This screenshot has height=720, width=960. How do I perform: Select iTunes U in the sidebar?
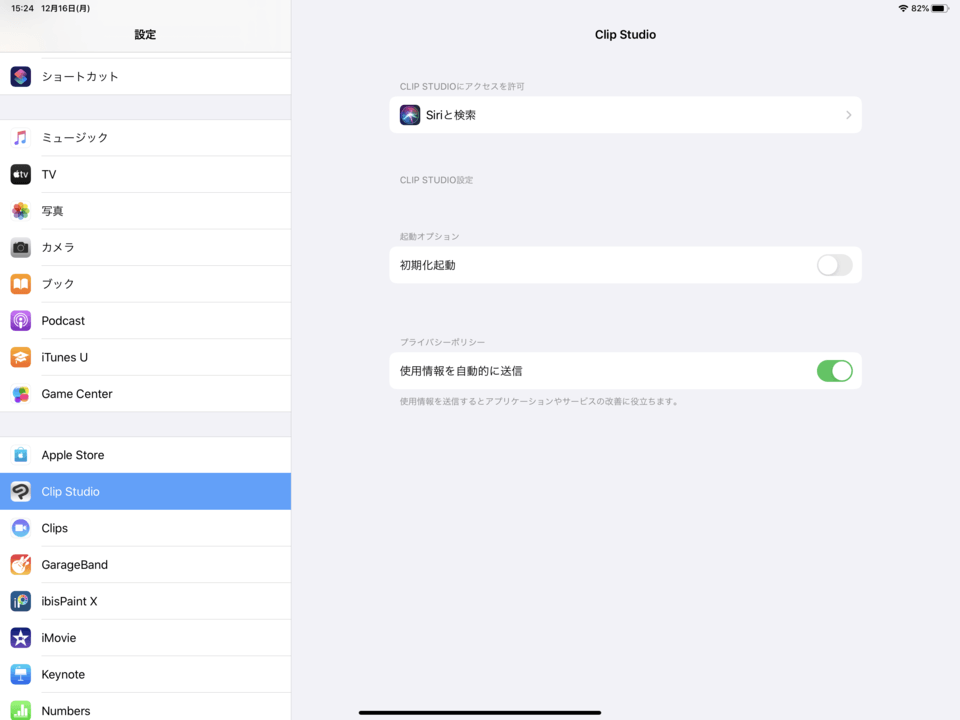point(146,358)
